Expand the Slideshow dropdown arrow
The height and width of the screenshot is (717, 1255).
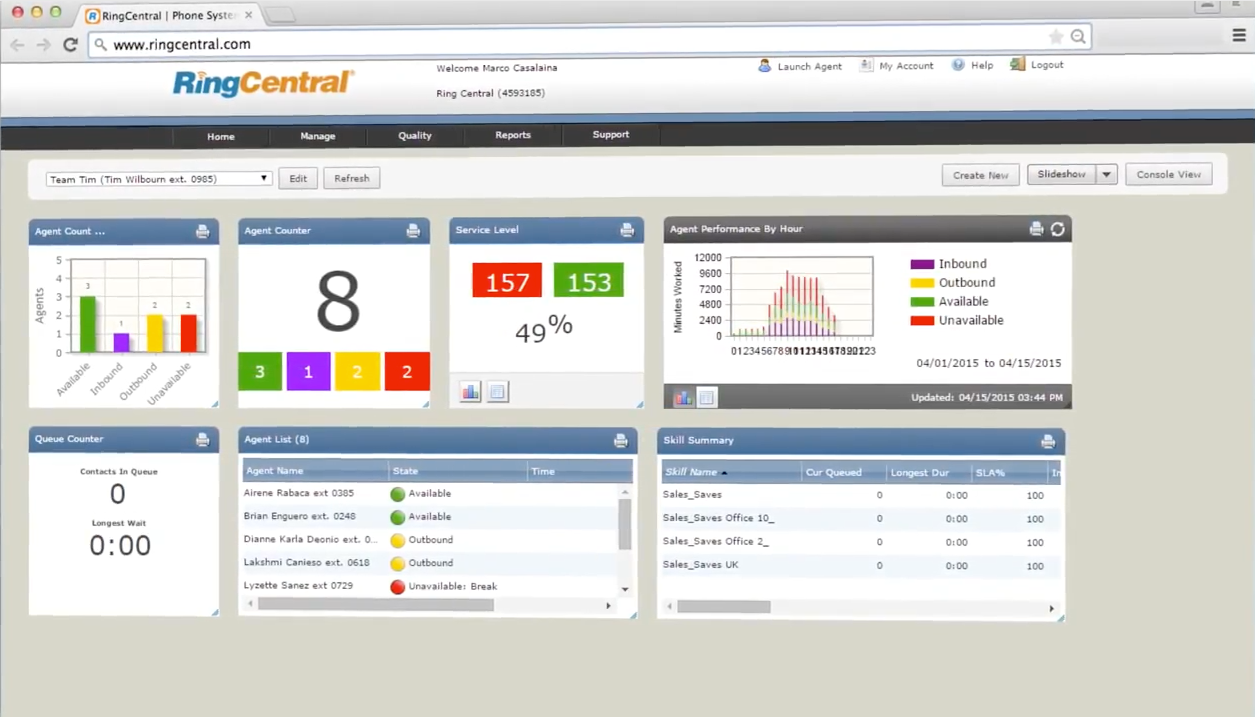click(x=1106, y=174)
